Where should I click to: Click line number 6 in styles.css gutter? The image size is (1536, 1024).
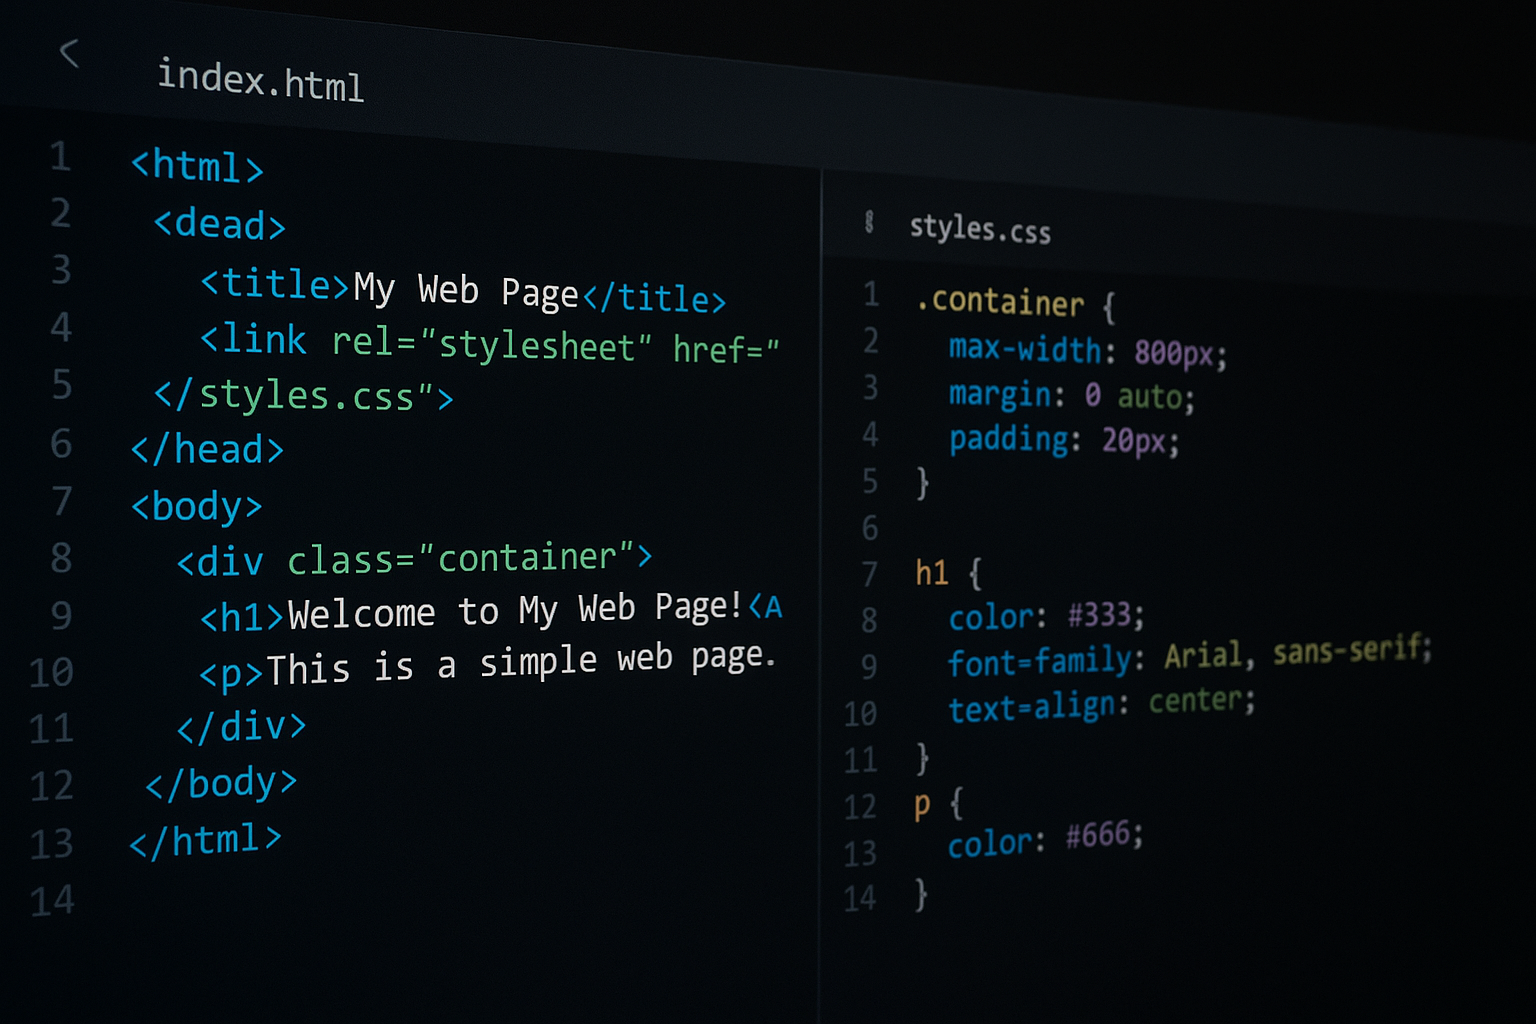click(x=870, y=527)
